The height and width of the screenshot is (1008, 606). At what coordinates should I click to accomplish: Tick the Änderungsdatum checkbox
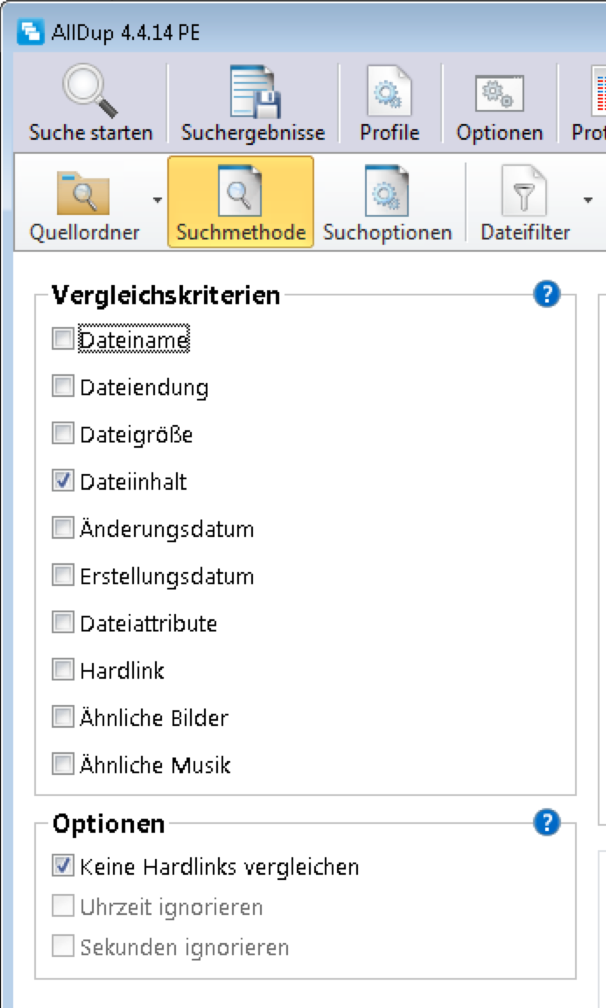(x=63, y=528)
